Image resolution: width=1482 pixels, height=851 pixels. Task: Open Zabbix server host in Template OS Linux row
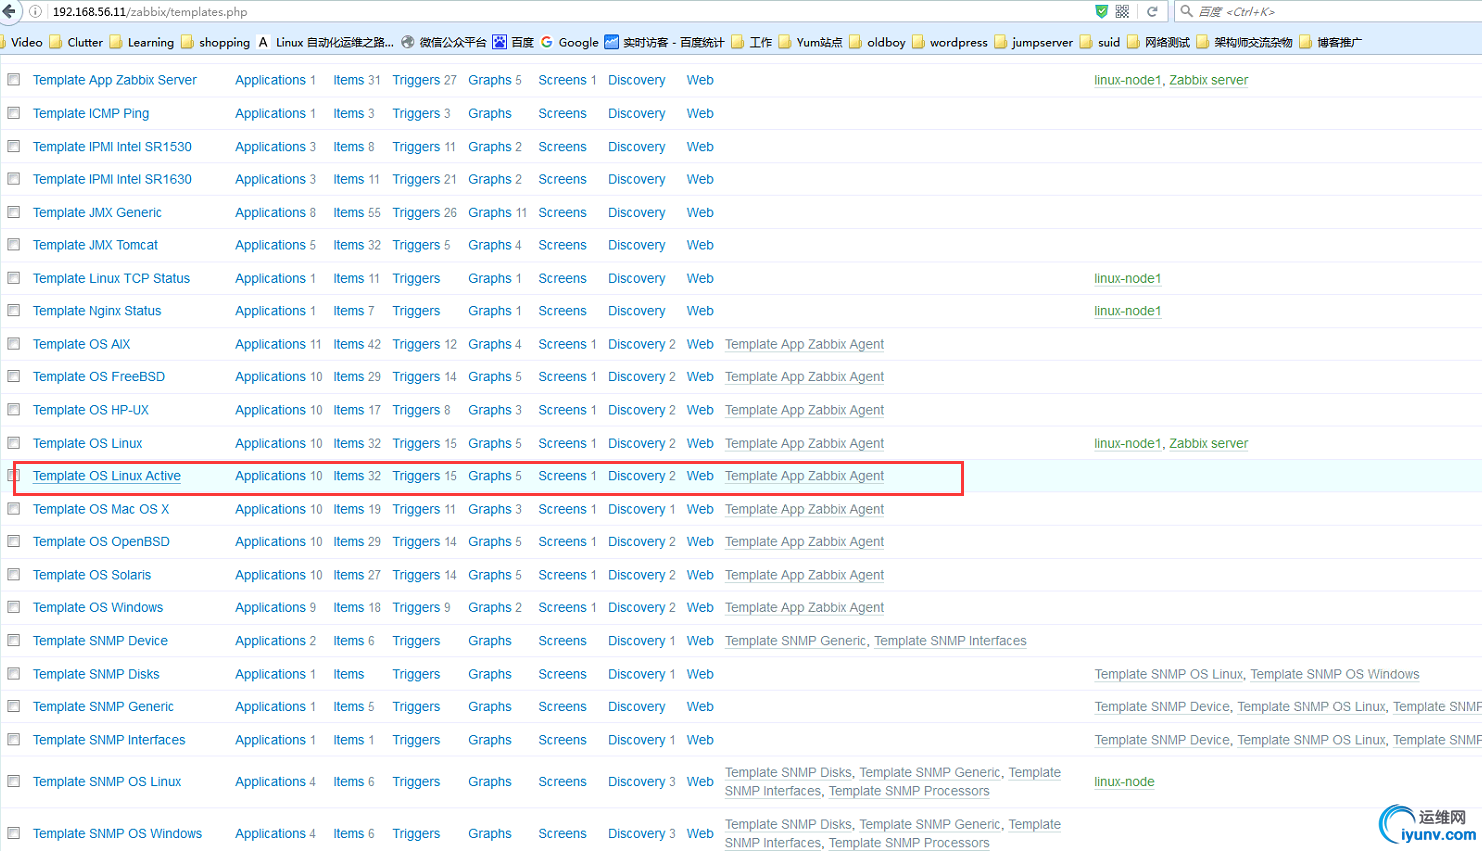tap(1209, 443)
